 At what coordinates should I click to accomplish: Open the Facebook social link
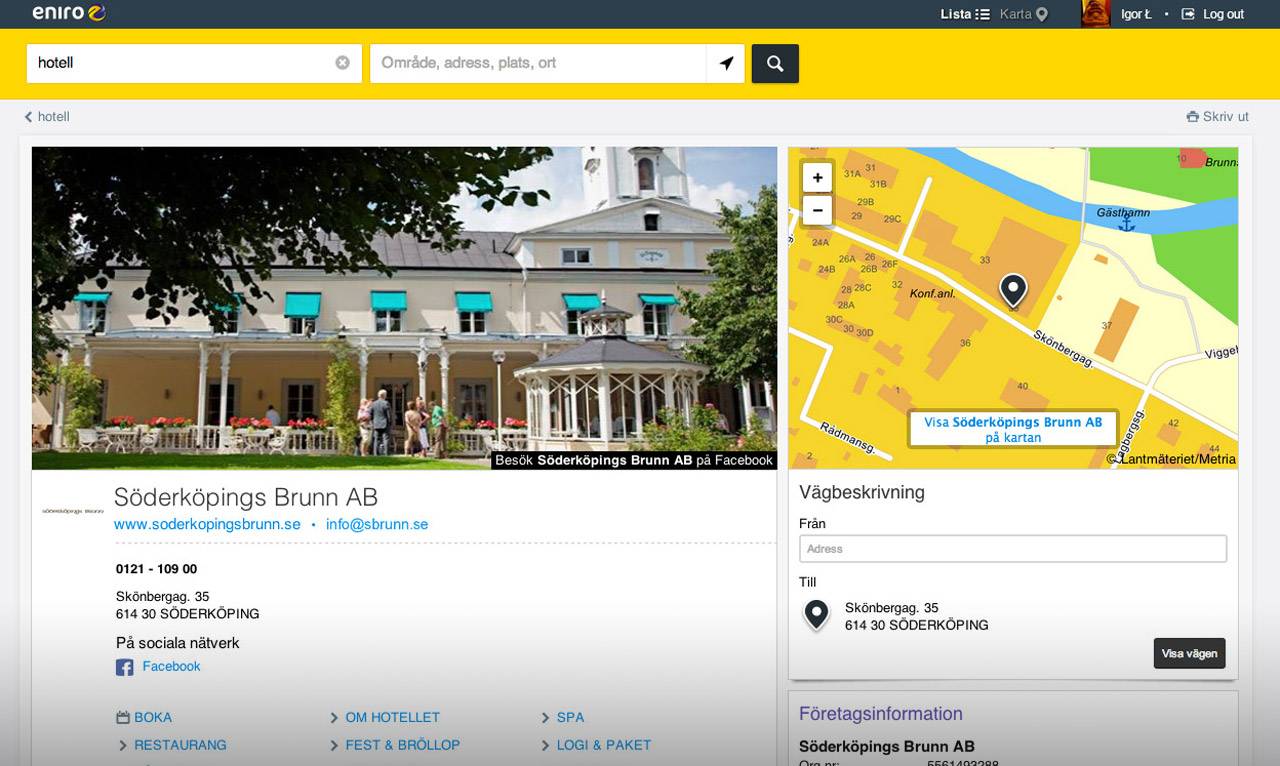(171, 666)
